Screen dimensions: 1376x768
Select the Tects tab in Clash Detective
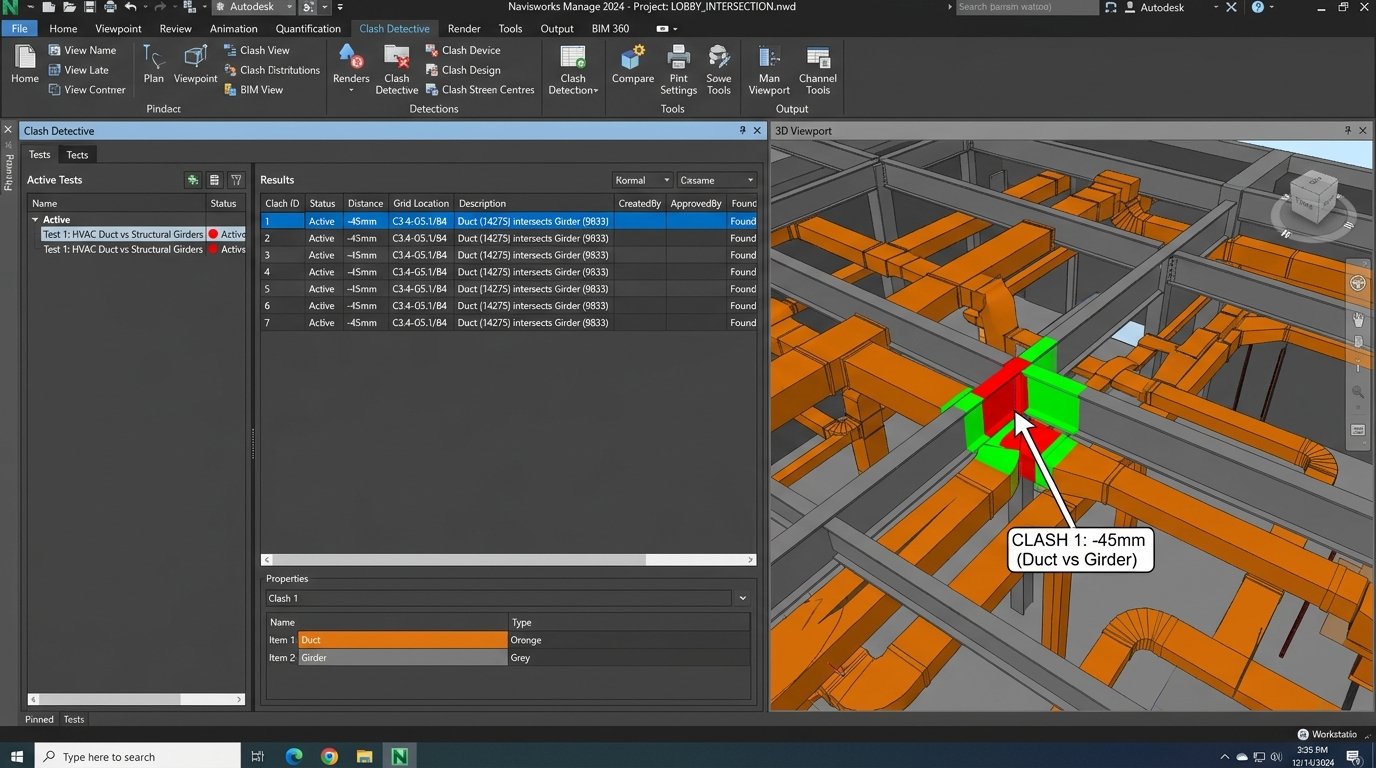pos(77,155)
